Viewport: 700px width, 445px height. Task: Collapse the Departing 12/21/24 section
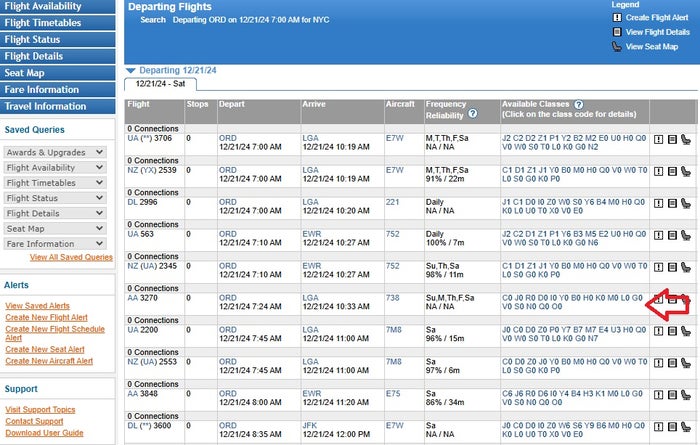130,71
